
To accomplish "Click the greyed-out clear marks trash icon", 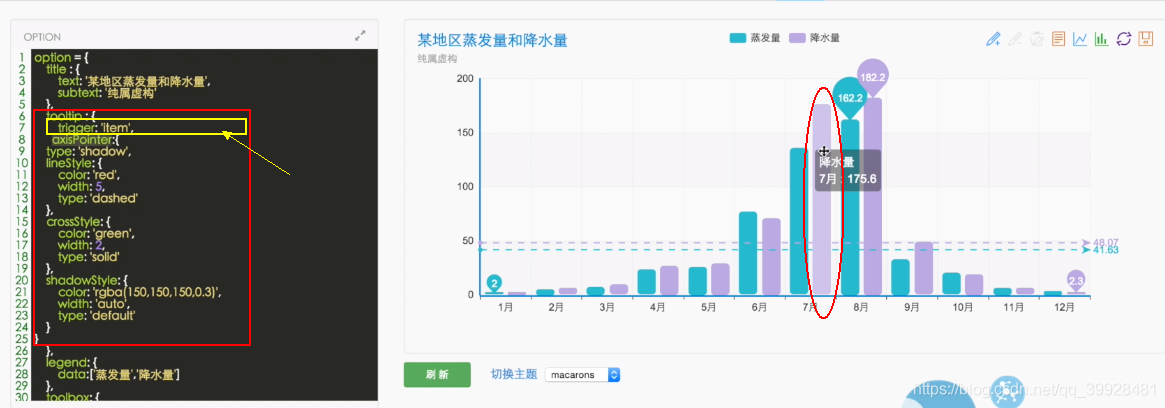I will pos(1037,39).
